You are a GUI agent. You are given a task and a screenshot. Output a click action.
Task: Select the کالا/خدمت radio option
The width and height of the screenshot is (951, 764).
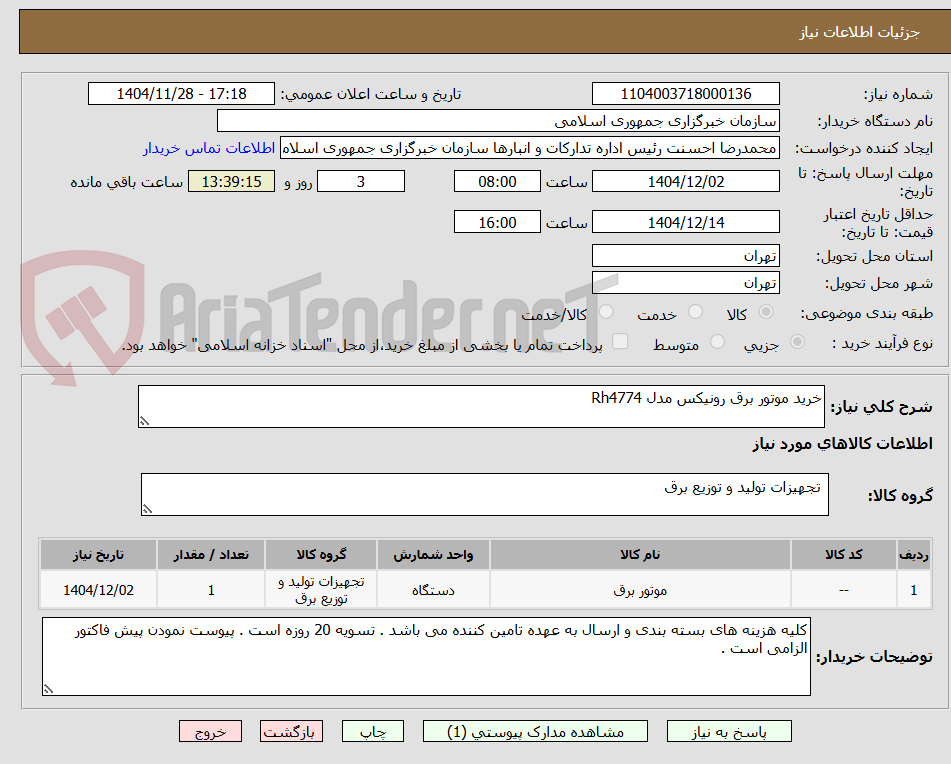(x=606, y=312)
